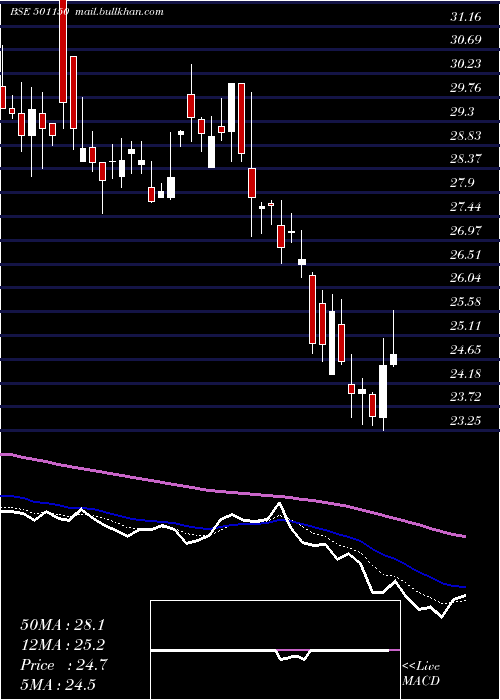
Task: Select the 25.58 price axis label
Action: click(466, 302)
